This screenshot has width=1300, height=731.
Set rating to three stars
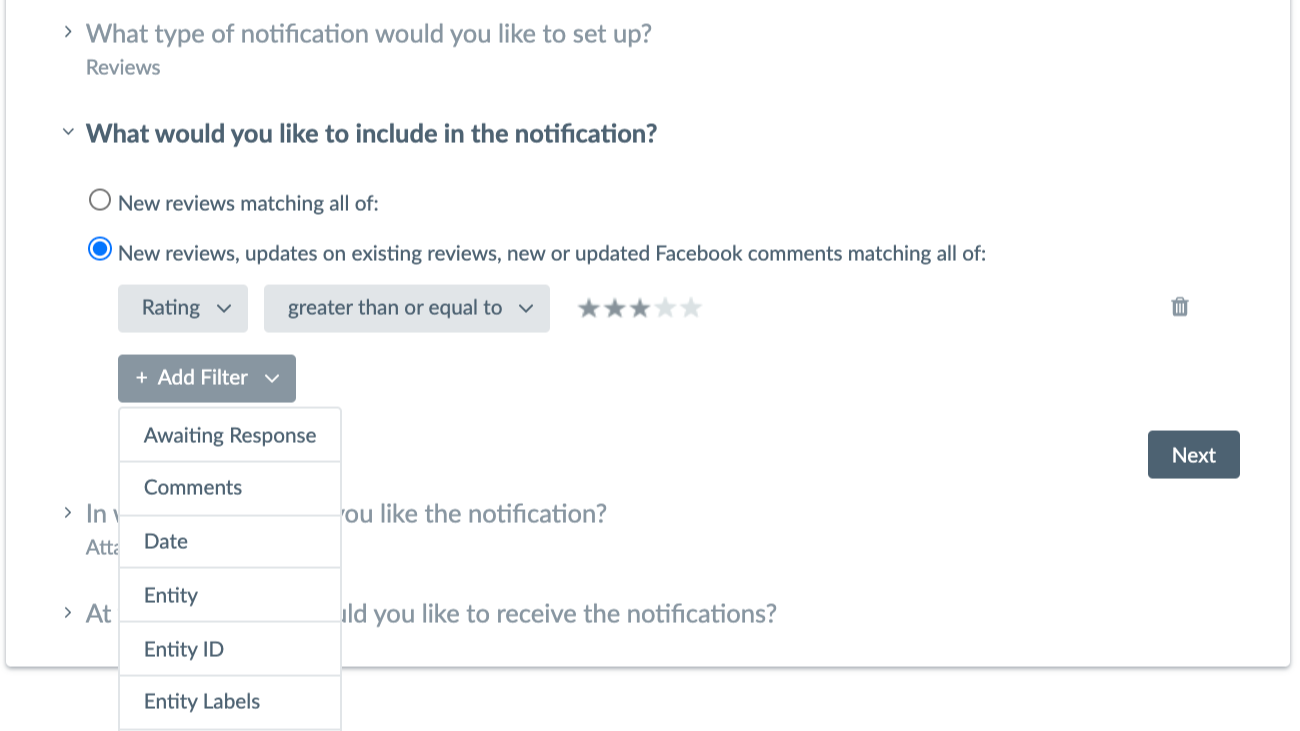pyautogui.click(x=640, y=308)
